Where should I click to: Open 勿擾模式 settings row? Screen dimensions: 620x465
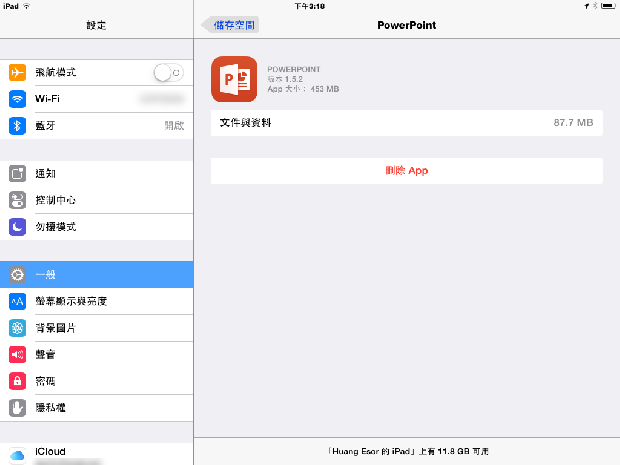tap(97, 227)
